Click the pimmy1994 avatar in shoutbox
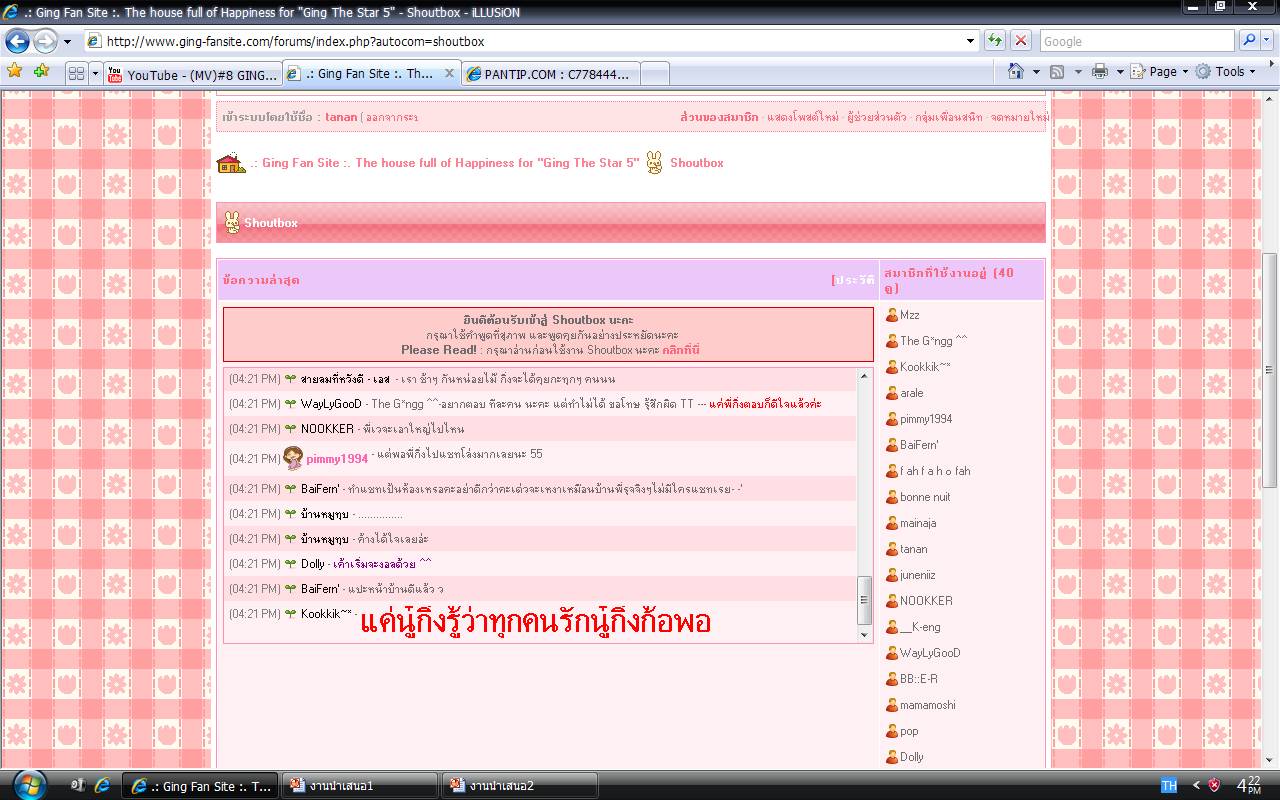This screenshot has height=800, width=1280. click(293, 458)
